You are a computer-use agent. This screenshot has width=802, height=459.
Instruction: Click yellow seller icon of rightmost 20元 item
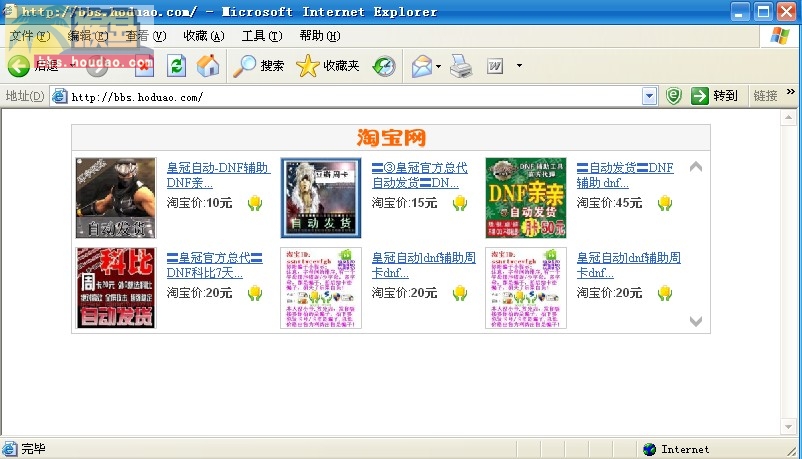click(x=665, y=293)
